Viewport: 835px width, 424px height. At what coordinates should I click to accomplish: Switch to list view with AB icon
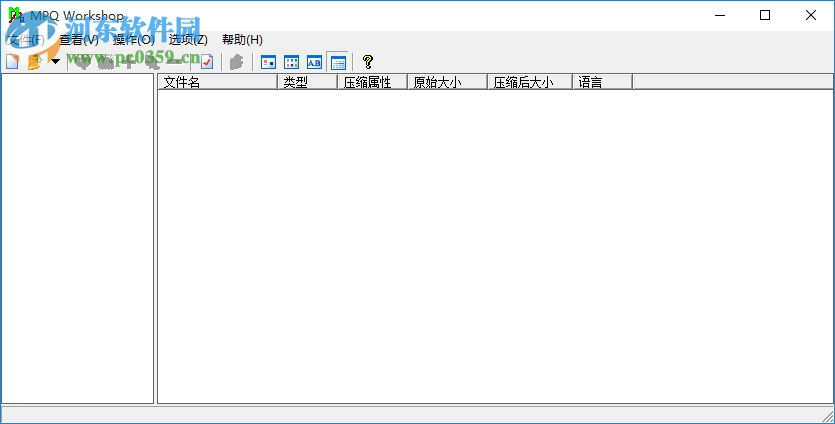(314, 62)
